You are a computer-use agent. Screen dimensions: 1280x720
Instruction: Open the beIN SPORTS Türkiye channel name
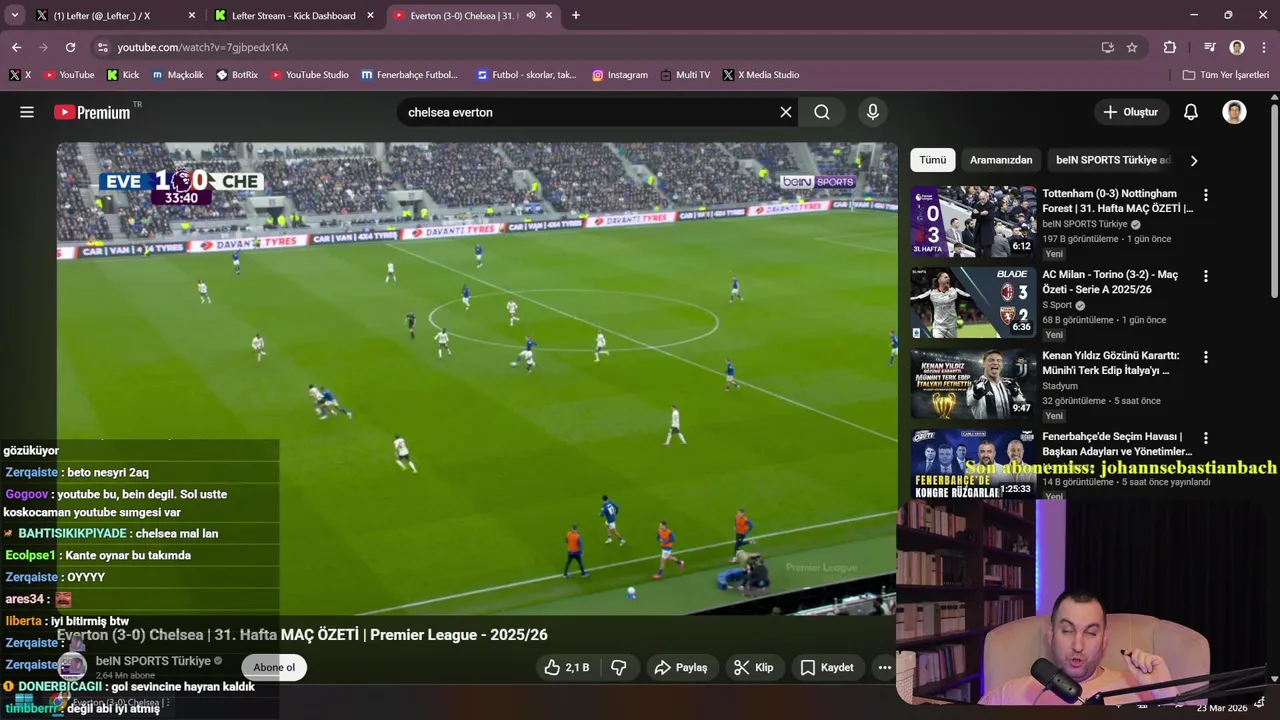tap(153, 661)
